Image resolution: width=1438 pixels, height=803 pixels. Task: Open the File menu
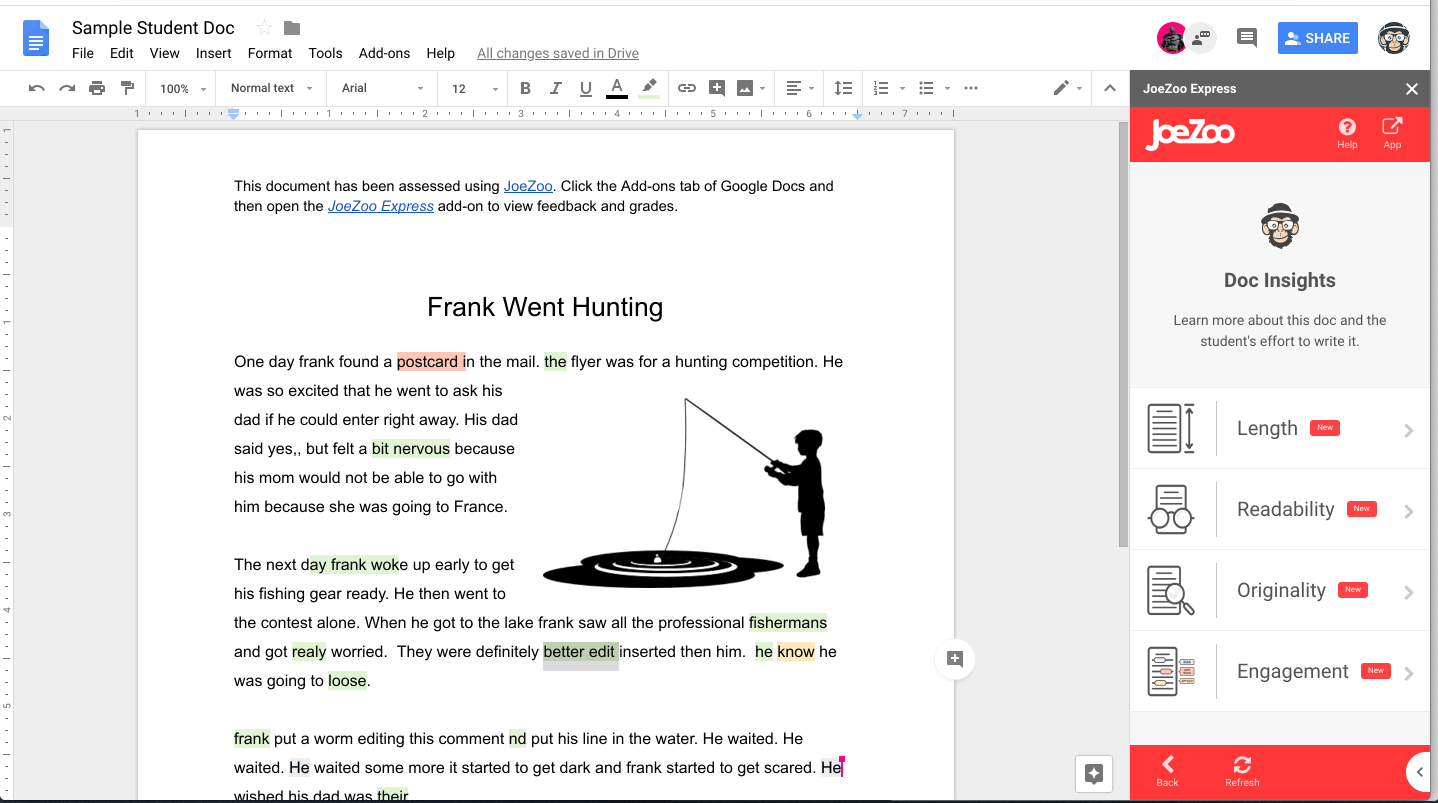[83, 53]
